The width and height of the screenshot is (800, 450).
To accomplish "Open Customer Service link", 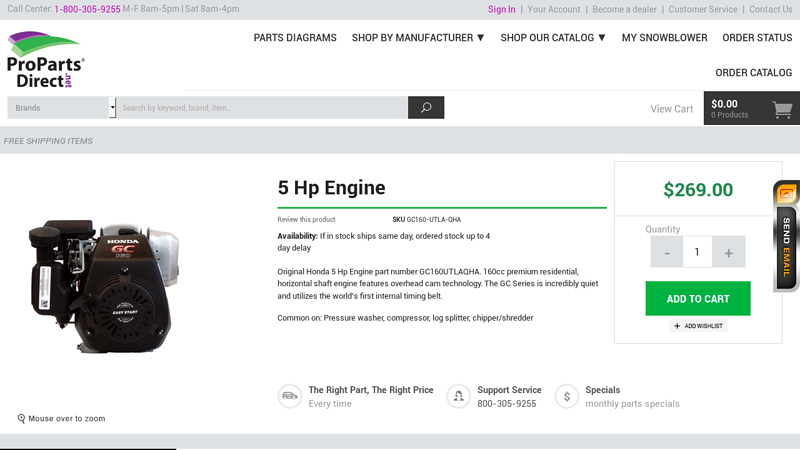I will (703, 9).
